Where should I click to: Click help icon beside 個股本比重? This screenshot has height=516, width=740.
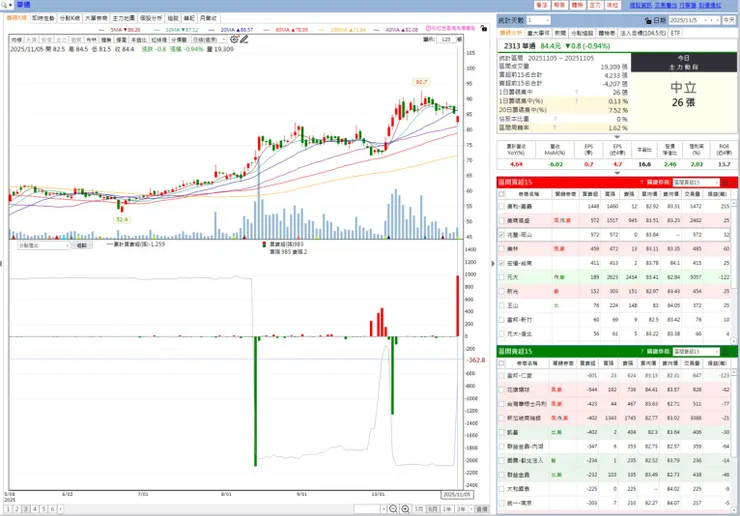[555, 119]
